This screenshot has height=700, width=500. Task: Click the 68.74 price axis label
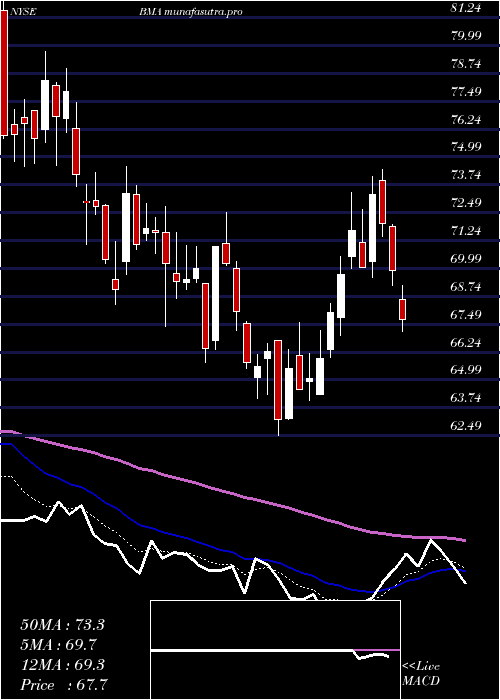(466, 287)
